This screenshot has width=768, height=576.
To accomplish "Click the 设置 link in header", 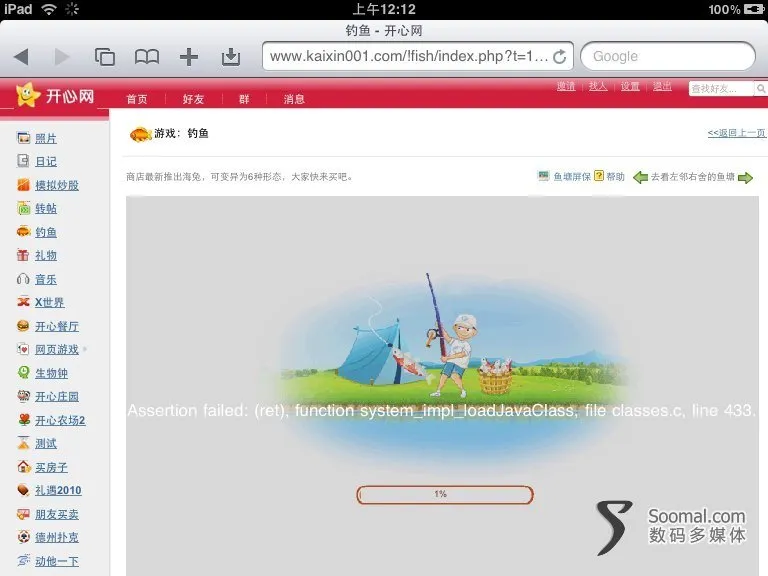I will point(630,87).
